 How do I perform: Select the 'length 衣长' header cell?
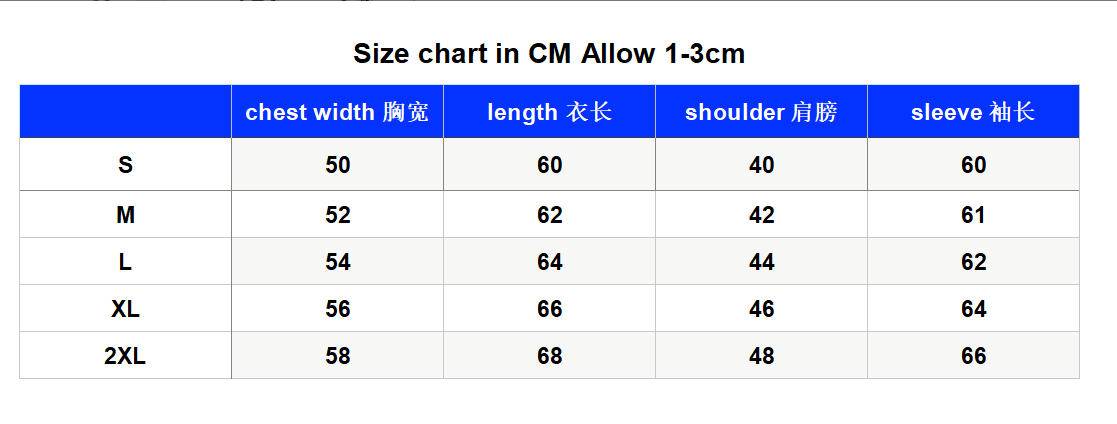pyautogui.click(x=549, y=112)
